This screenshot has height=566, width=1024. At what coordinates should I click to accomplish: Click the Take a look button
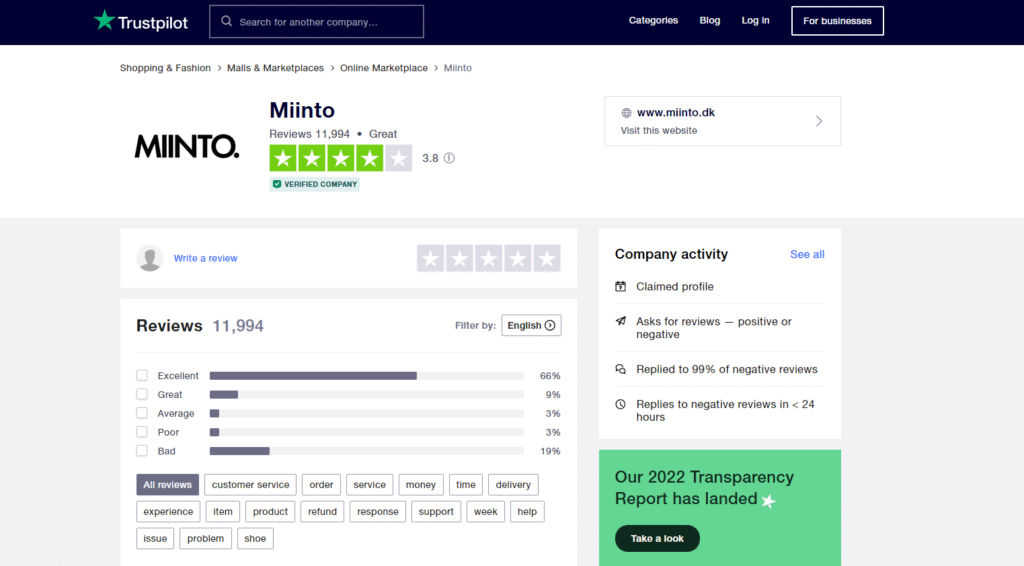tap(657, 539)
